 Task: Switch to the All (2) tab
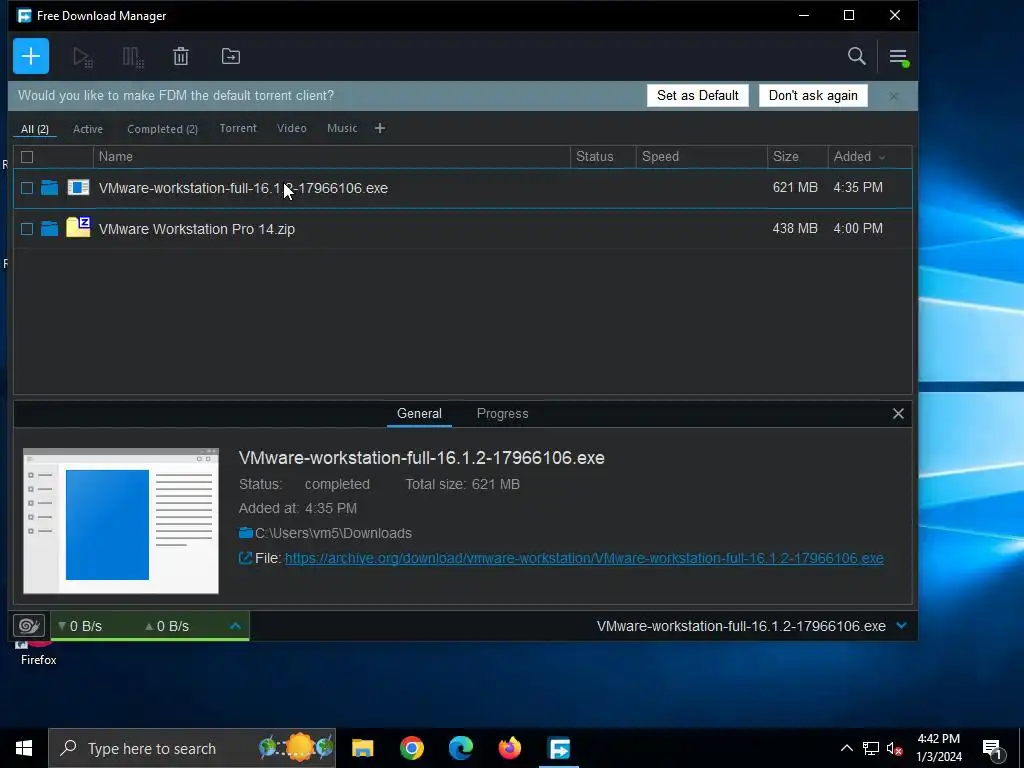click(35, 129)
